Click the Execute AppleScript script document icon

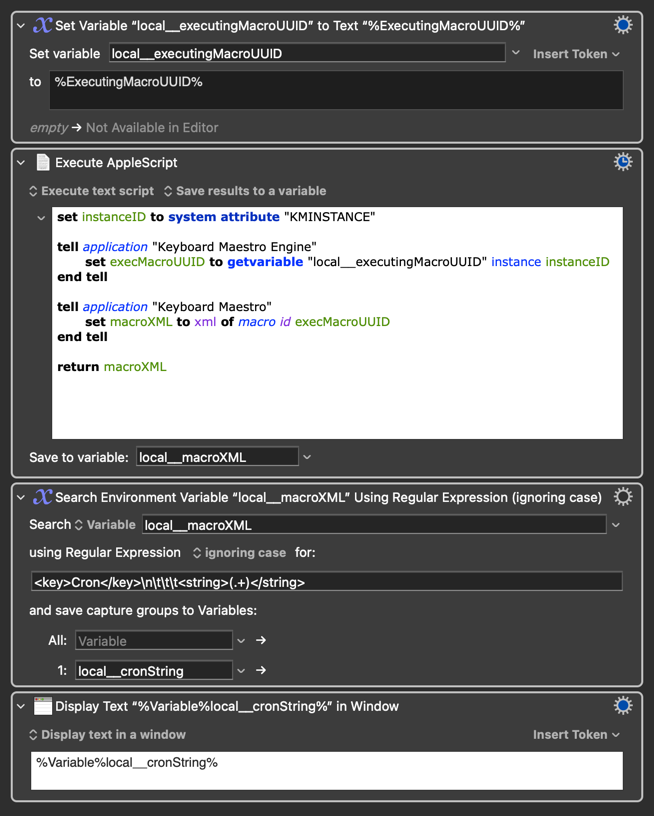43,162
